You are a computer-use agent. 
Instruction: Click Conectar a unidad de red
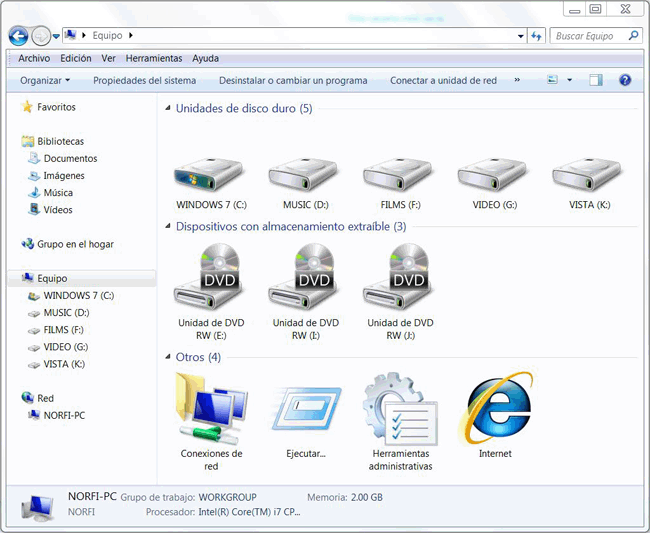click(443, 80)
